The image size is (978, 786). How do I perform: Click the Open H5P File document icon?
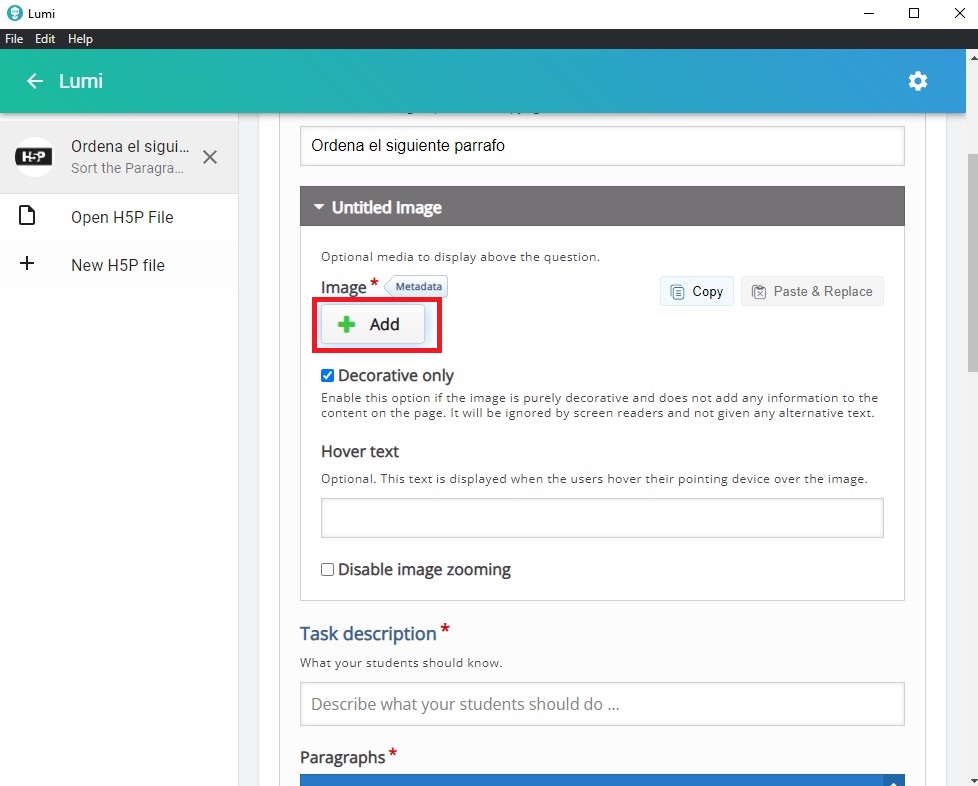27,217
